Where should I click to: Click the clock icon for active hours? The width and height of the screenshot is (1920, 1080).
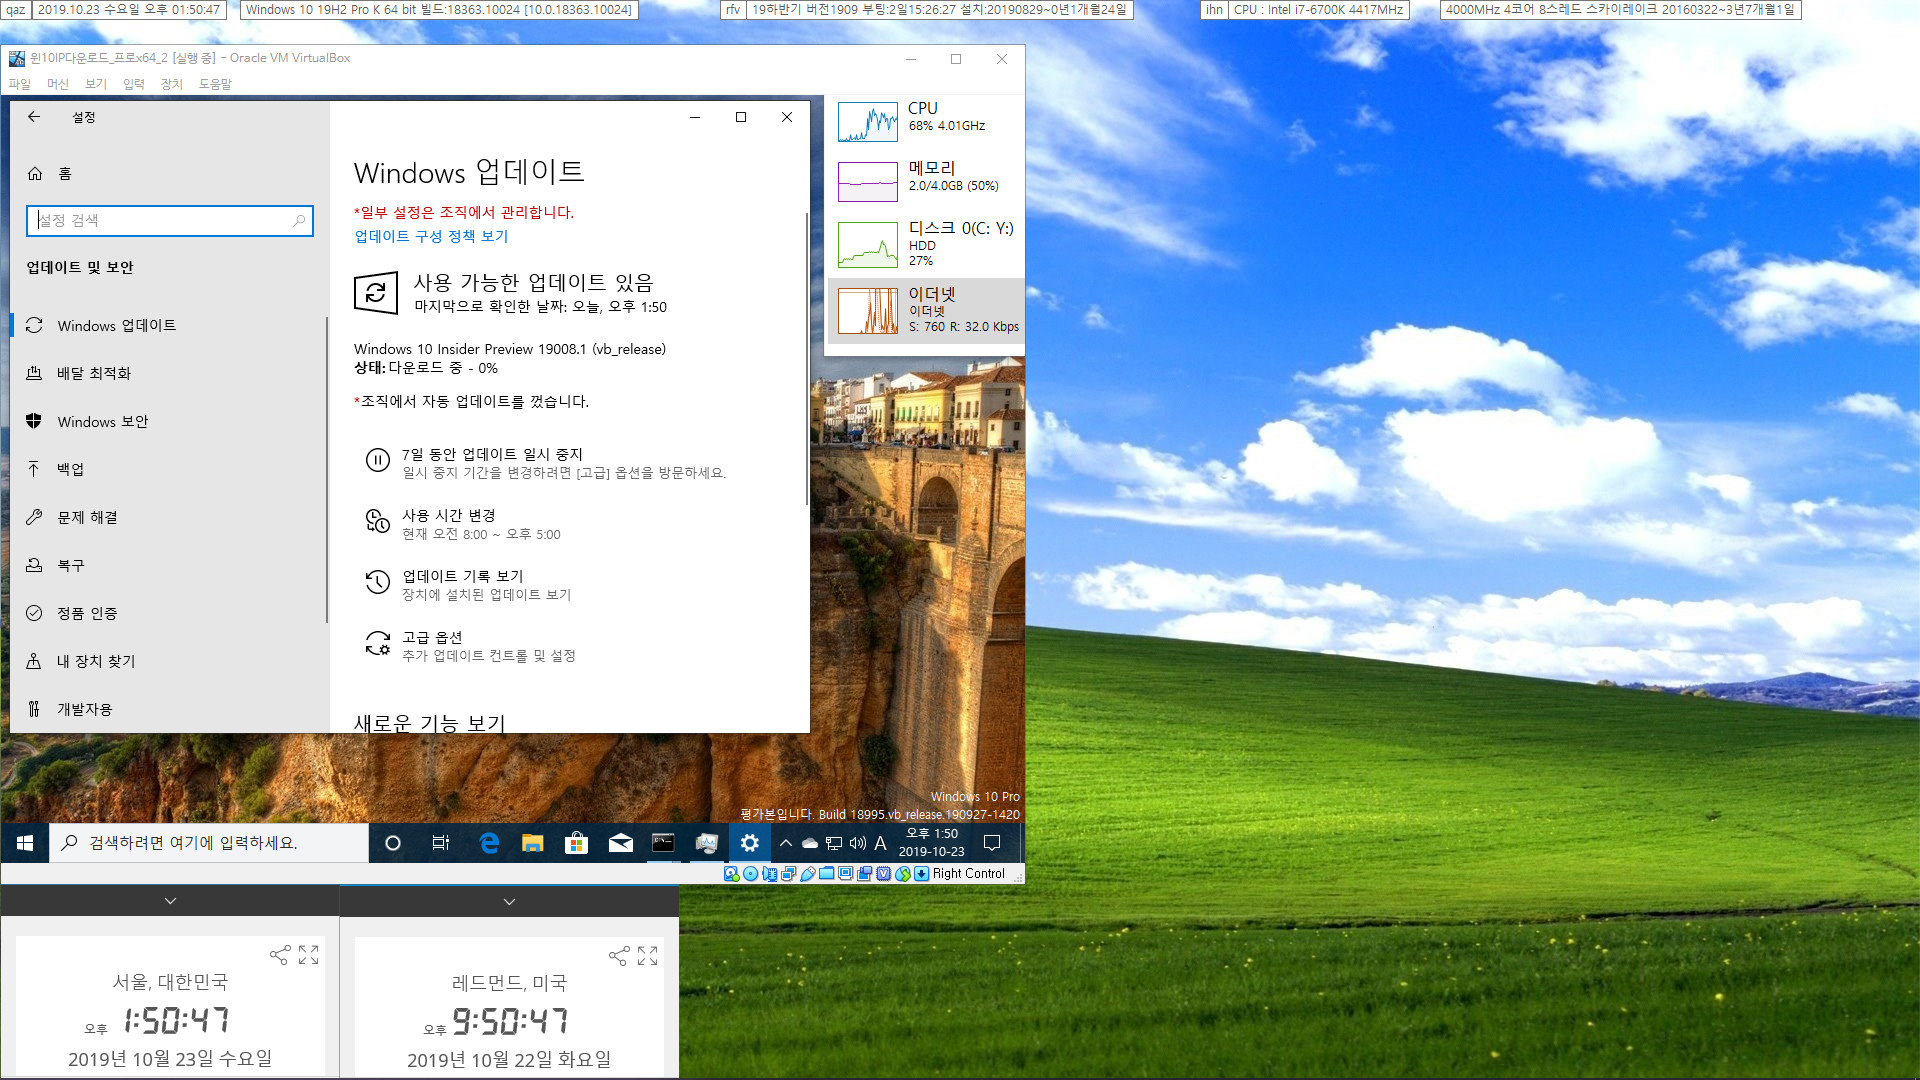click(377, 521)
